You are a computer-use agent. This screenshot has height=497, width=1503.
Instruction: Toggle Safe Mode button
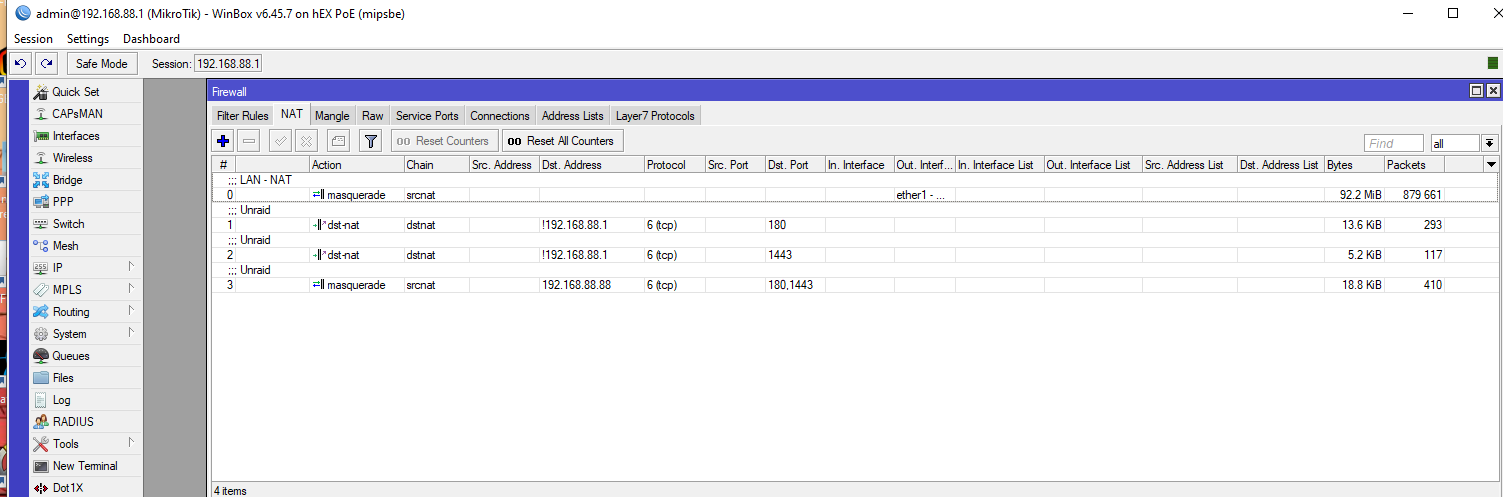point(102,63)
